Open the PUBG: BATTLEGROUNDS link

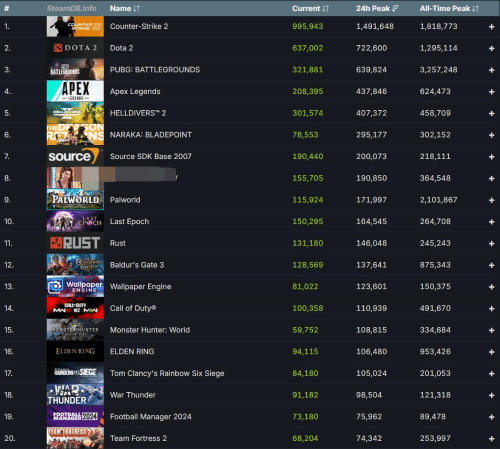(155, 70)
